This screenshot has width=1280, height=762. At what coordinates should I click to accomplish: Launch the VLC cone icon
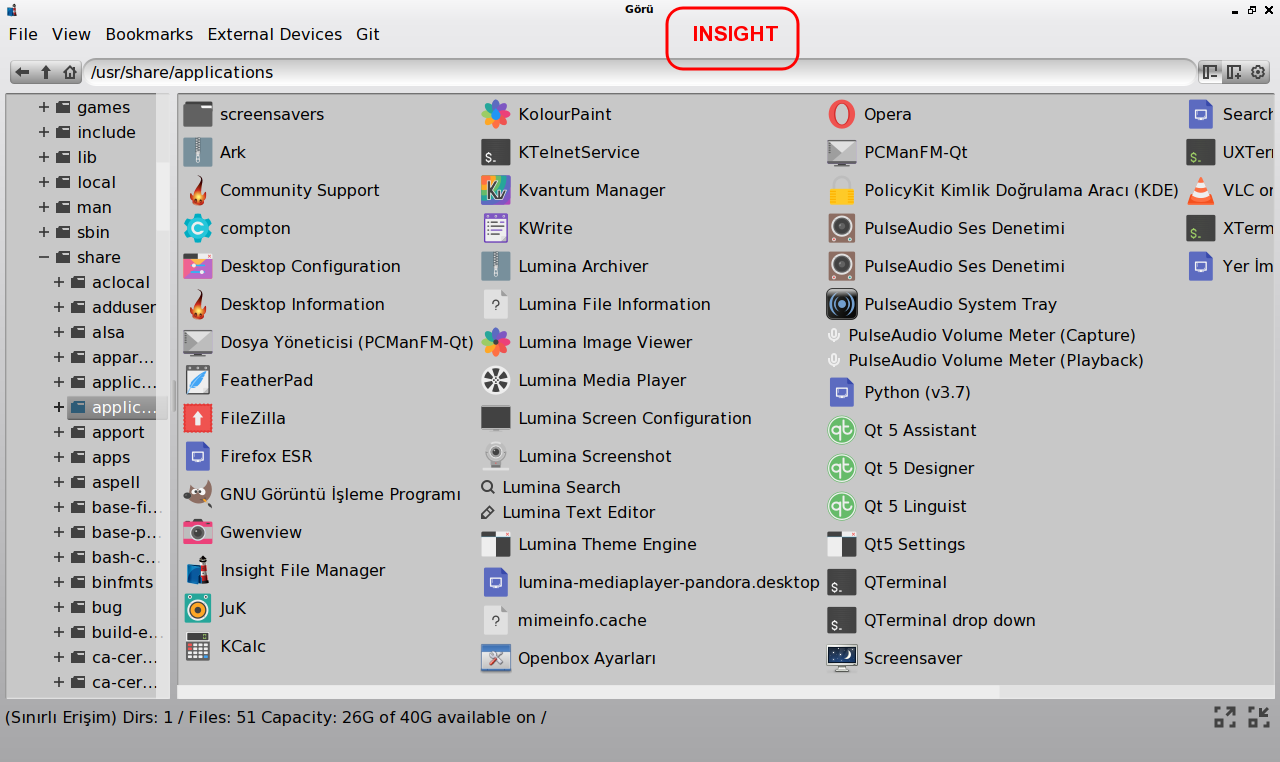[1200, 190]
